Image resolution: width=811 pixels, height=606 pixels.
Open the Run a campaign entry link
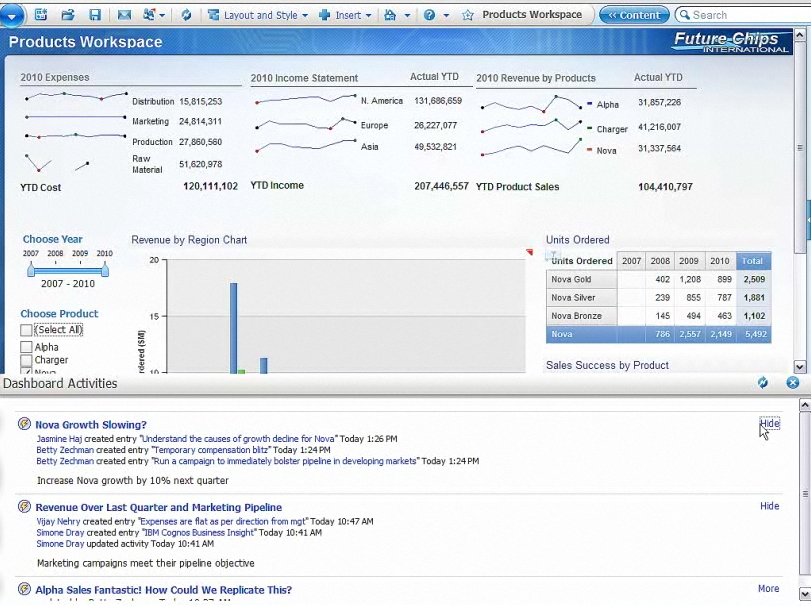(285, 461)
